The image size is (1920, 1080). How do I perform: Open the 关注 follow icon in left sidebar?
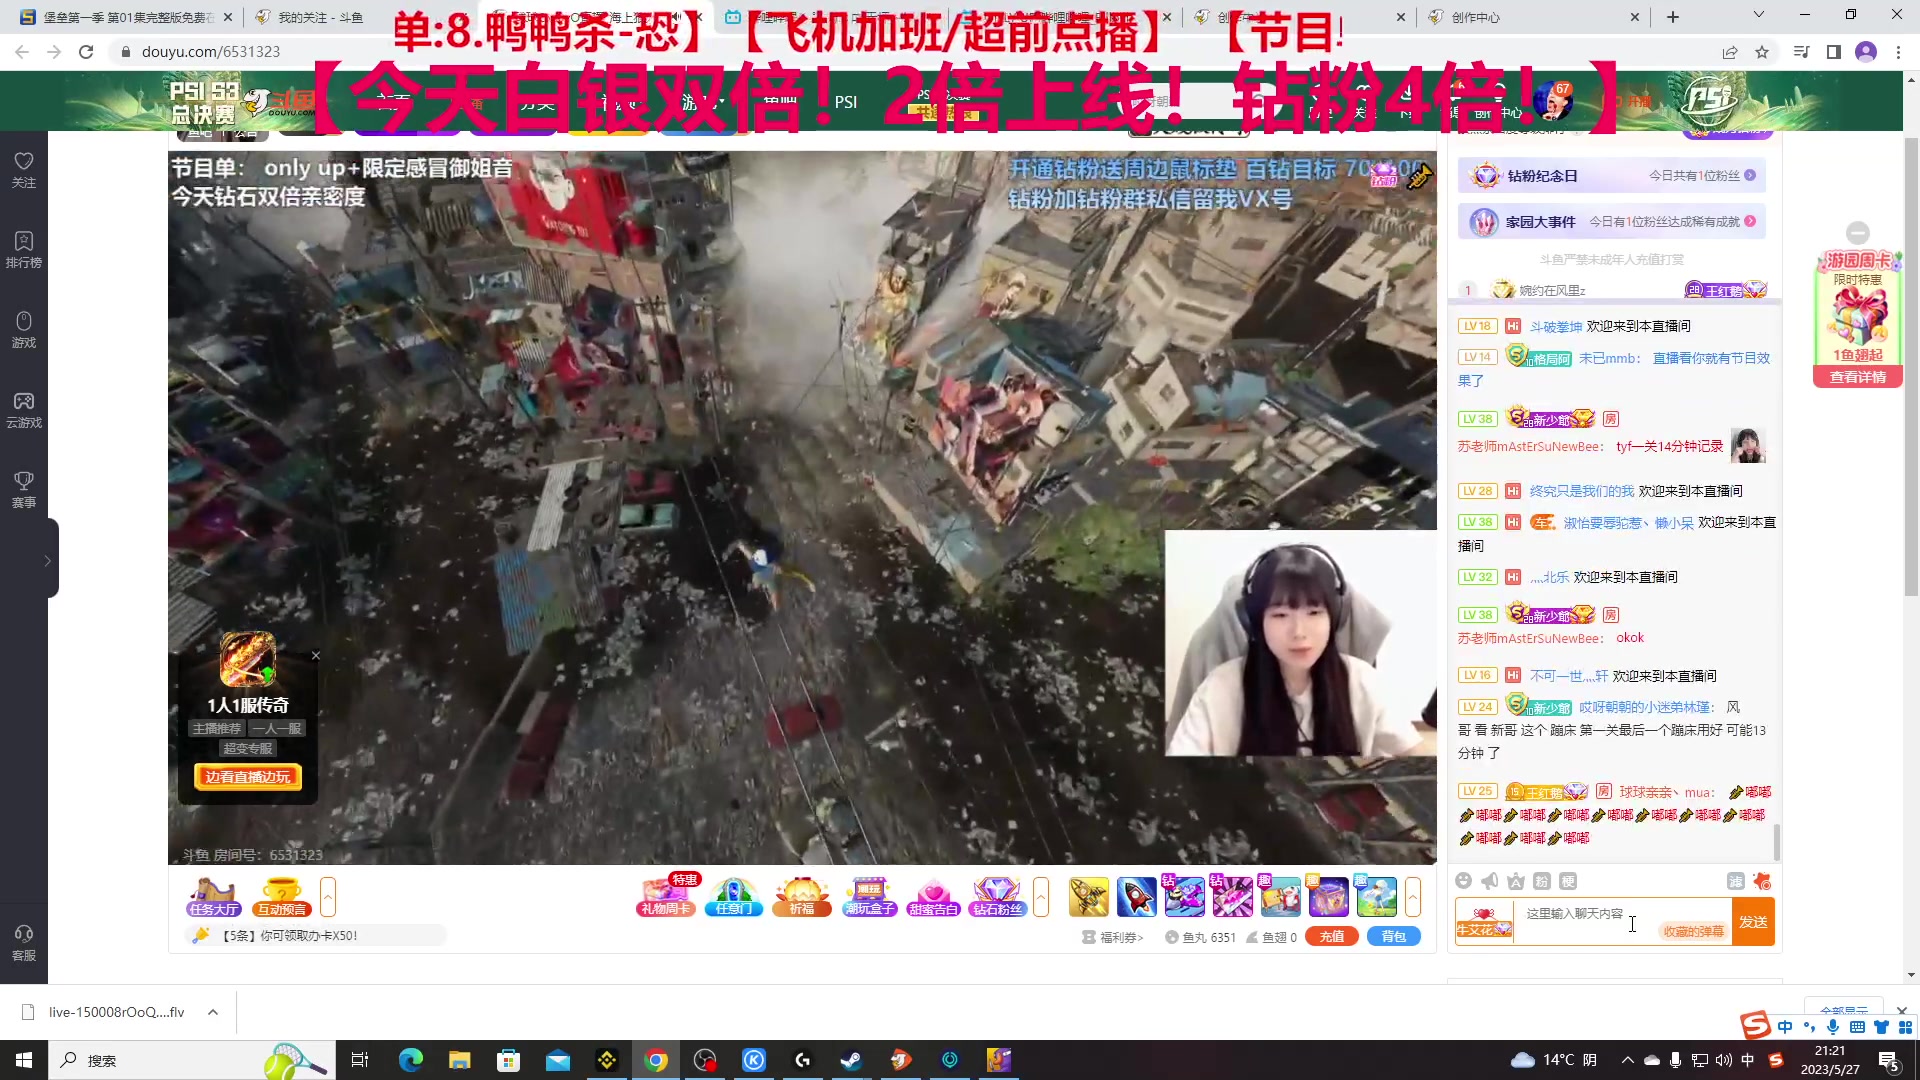(24, 169)
